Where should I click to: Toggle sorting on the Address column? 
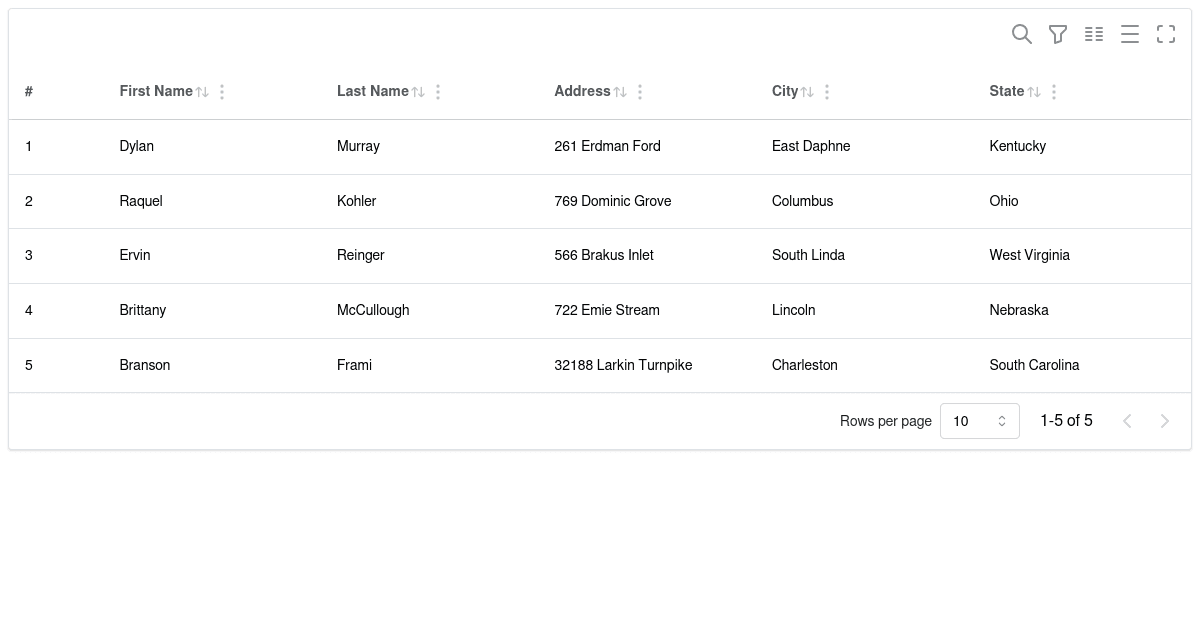click(621, 91)
